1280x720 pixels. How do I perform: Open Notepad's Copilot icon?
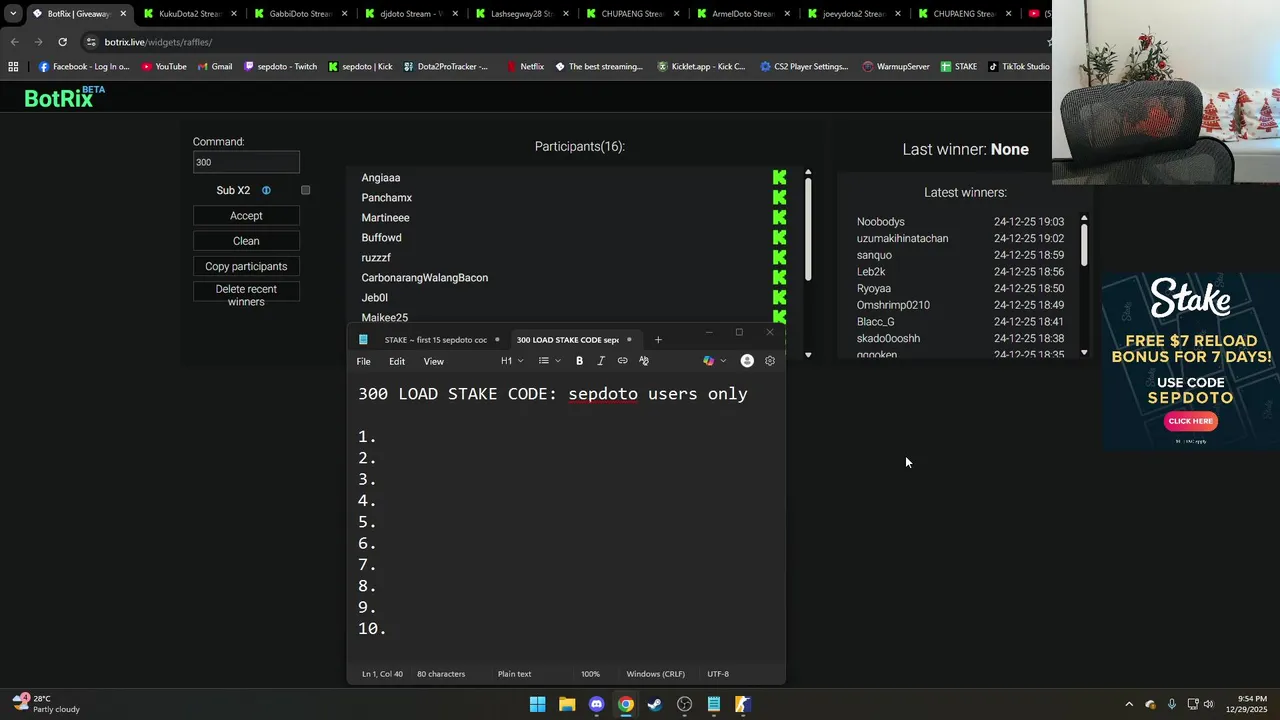(x=708, y=361)
